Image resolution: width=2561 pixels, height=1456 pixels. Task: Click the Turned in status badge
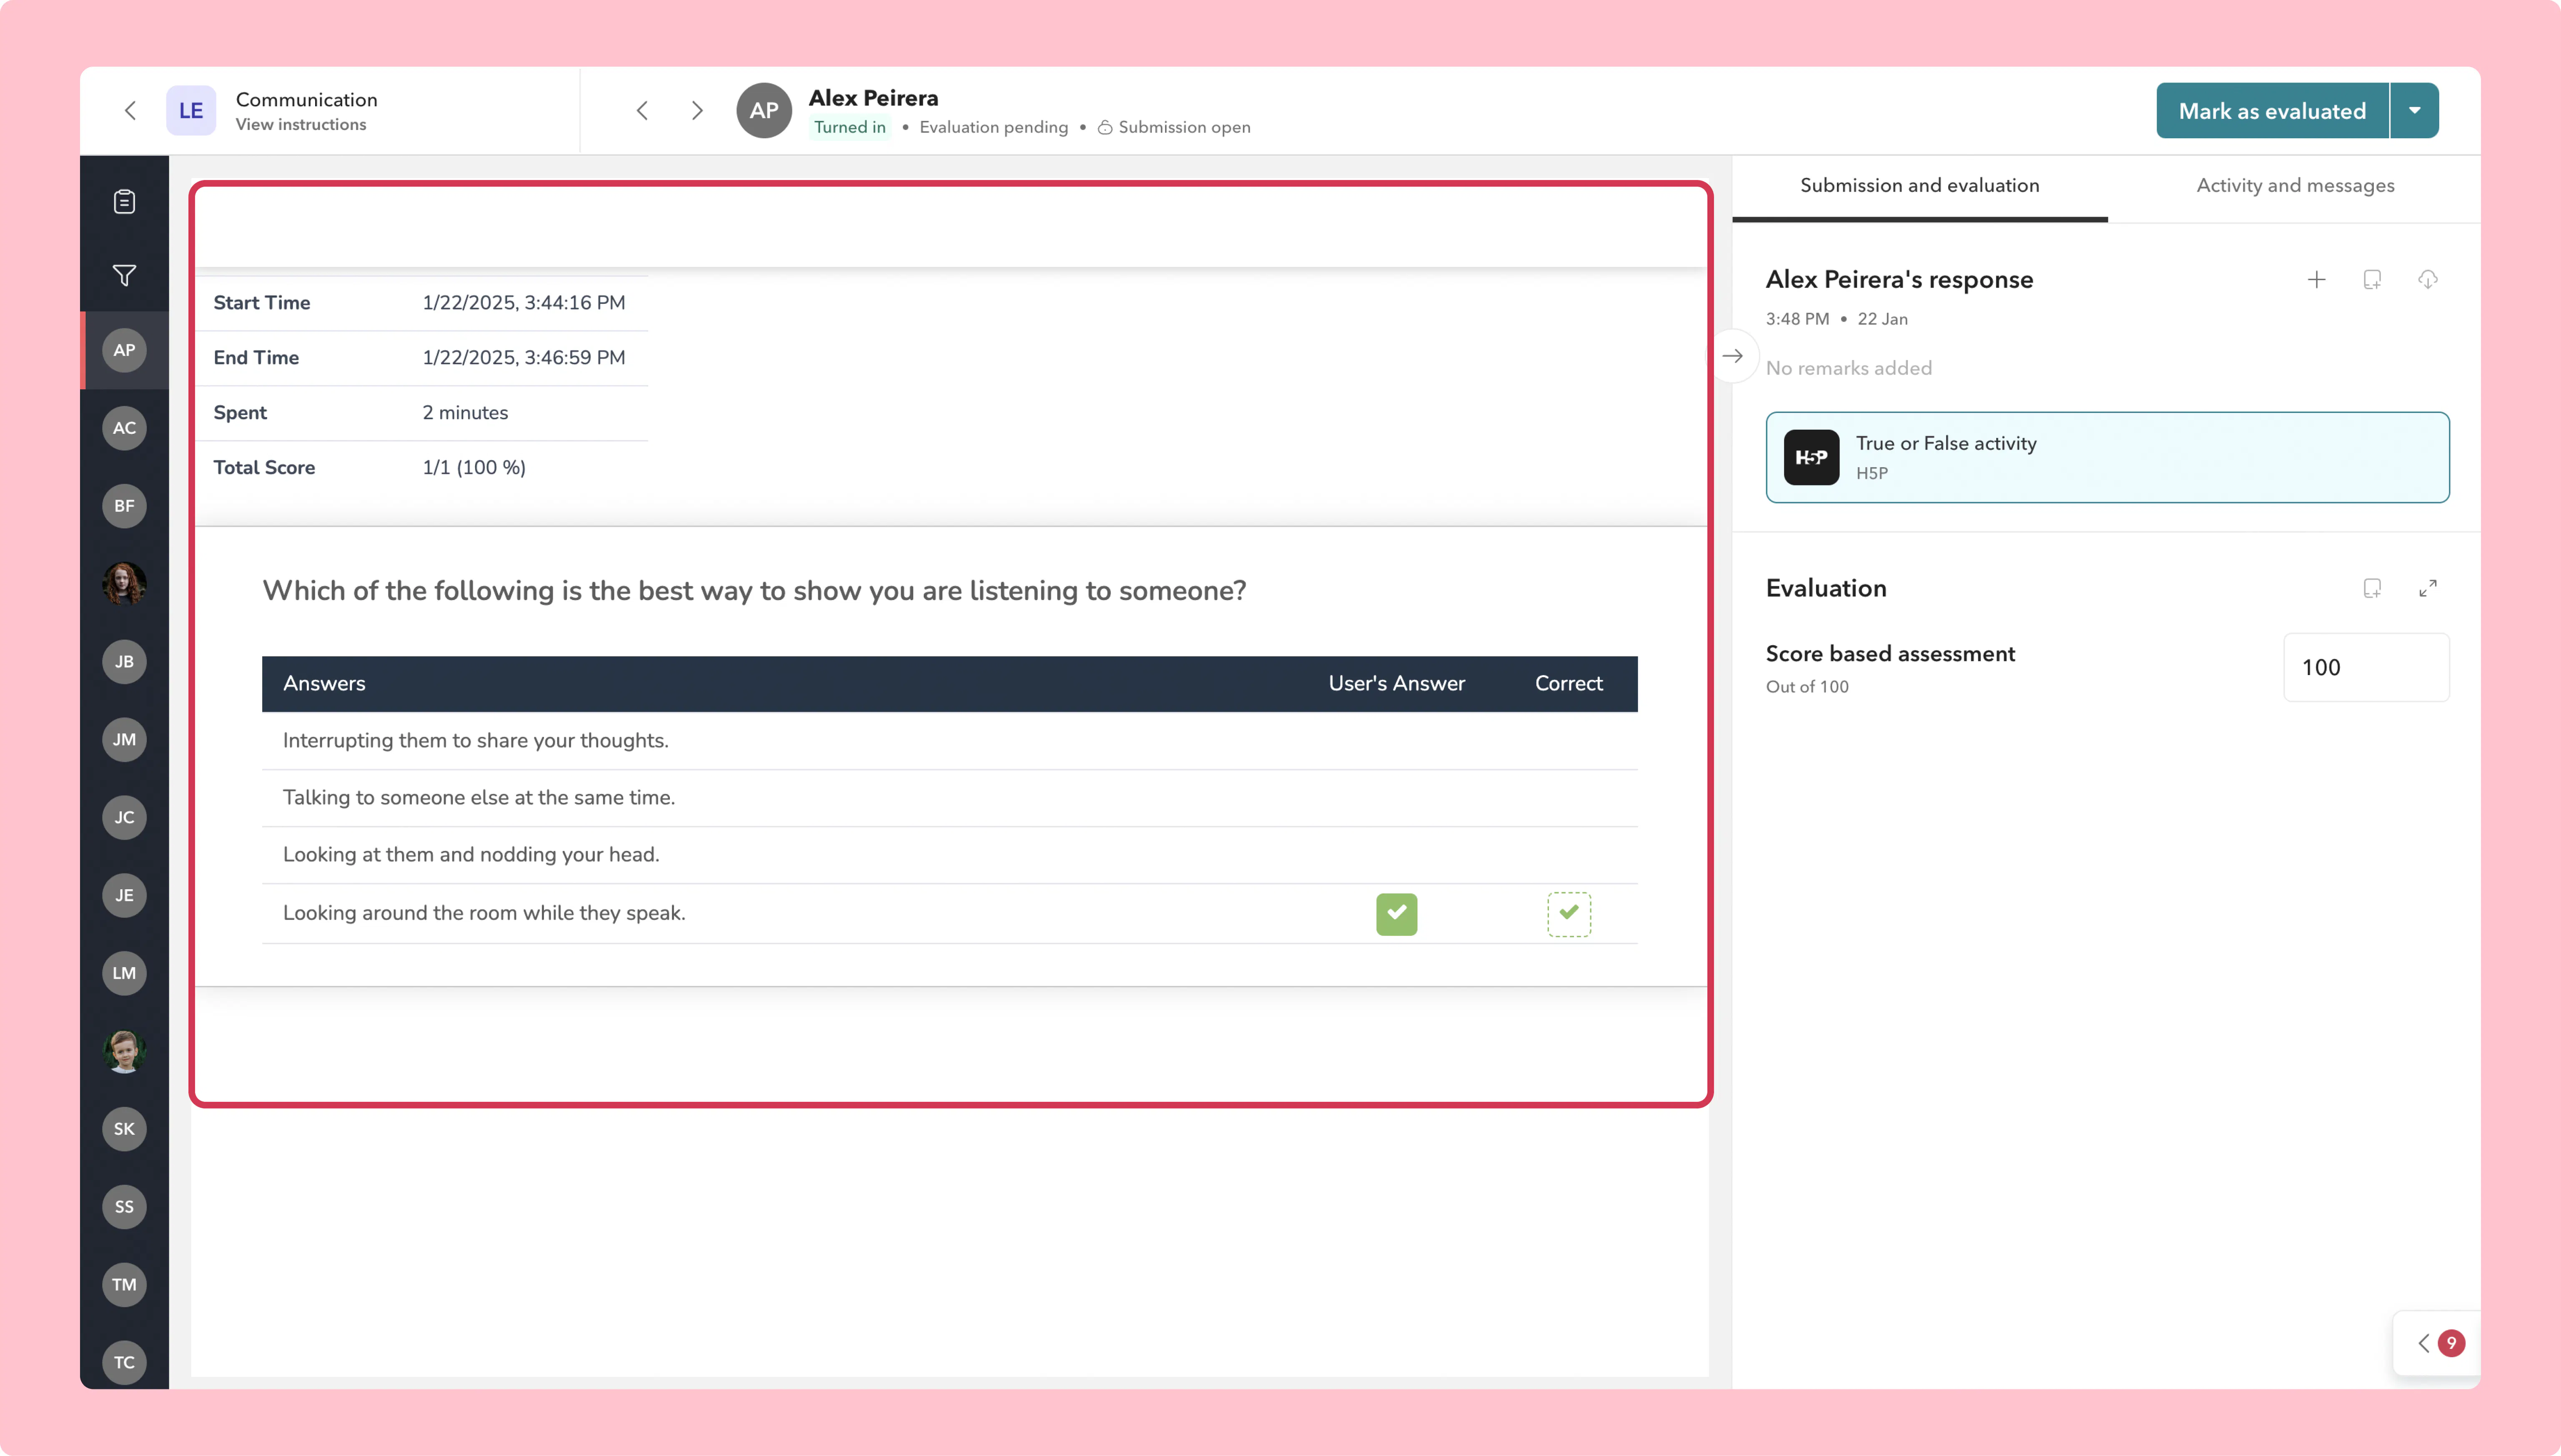pos(850,128)
